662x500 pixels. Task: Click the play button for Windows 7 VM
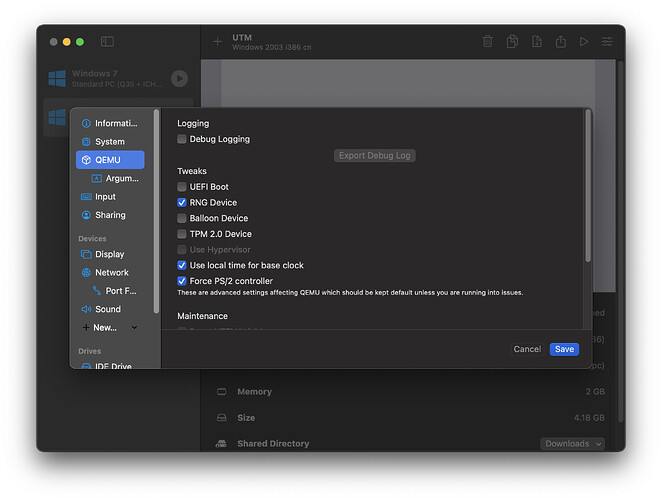click(179, 78)
